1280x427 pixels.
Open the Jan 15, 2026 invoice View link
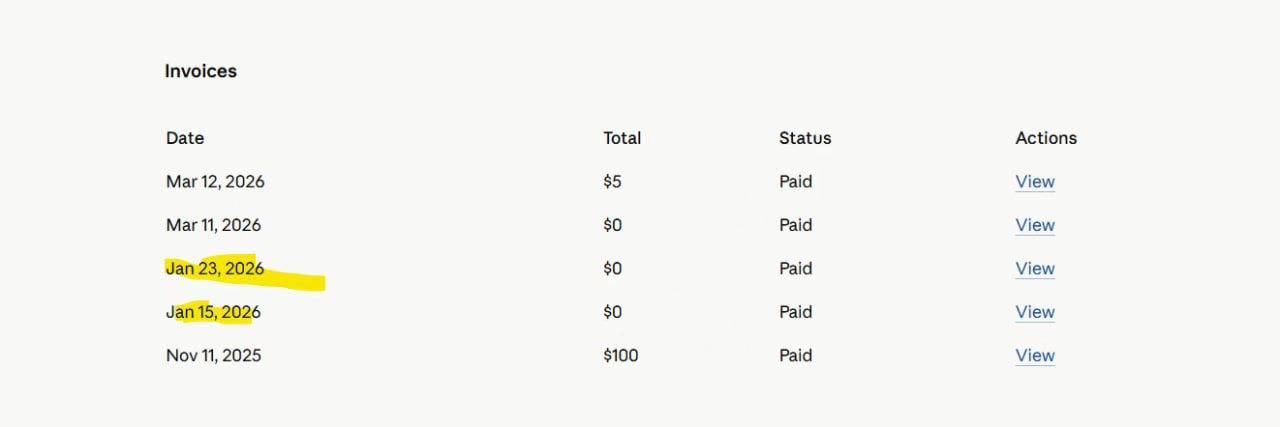1035,312
